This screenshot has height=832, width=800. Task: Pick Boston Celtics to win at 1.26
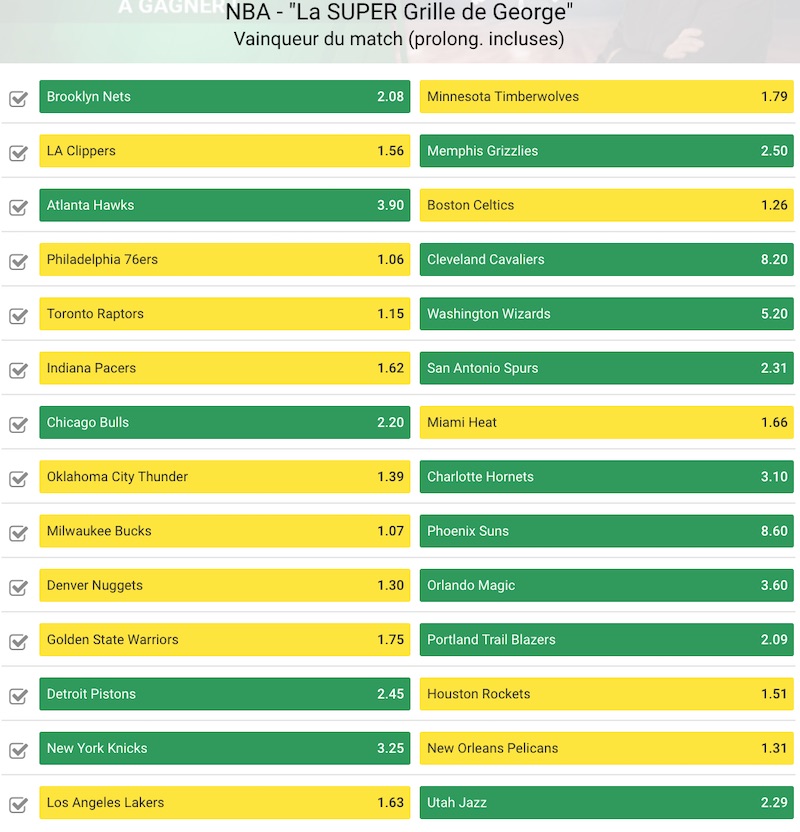606,205
